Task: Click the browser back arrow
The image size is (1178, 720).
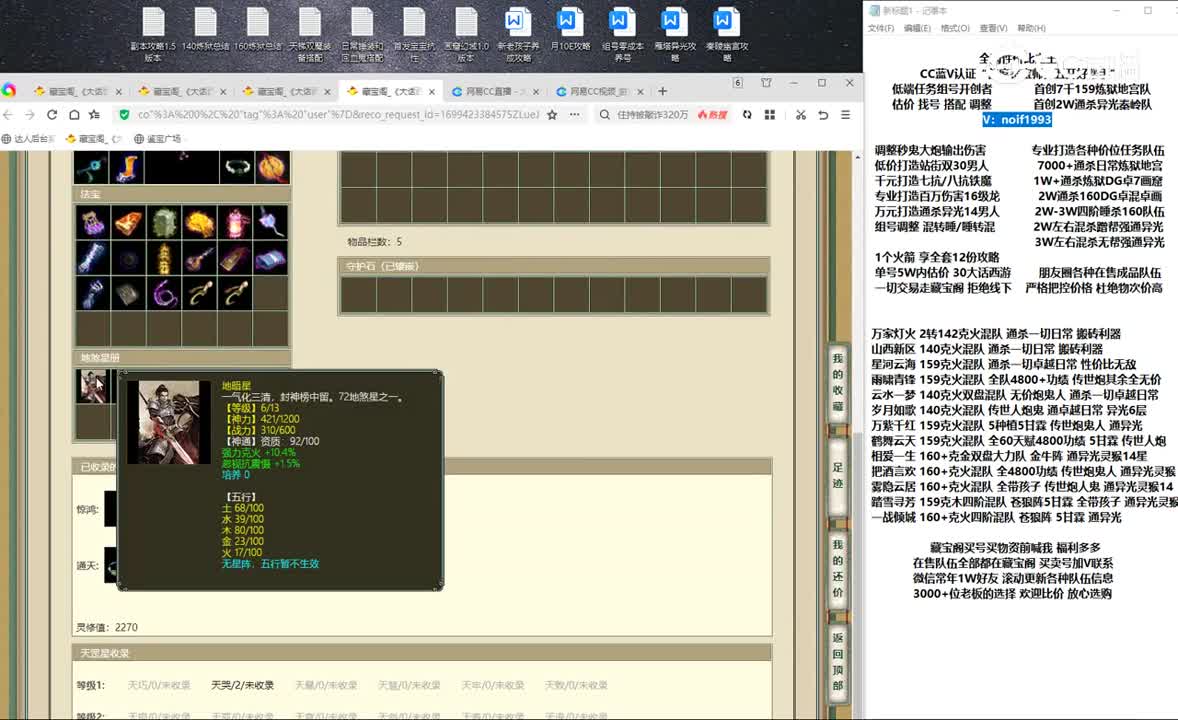Action: tap(8, 114)
